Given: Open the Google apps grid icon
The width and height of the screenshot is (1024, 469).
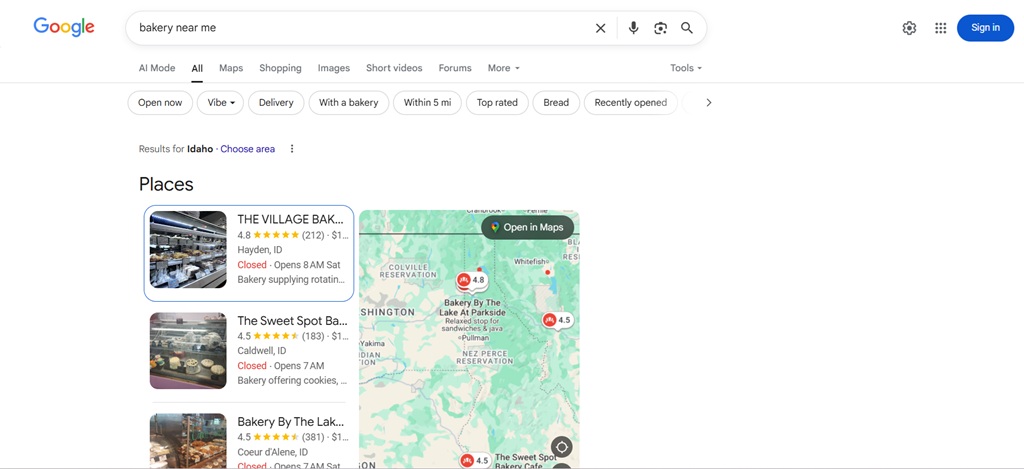Looking at the screenshot, I should 940,28.
